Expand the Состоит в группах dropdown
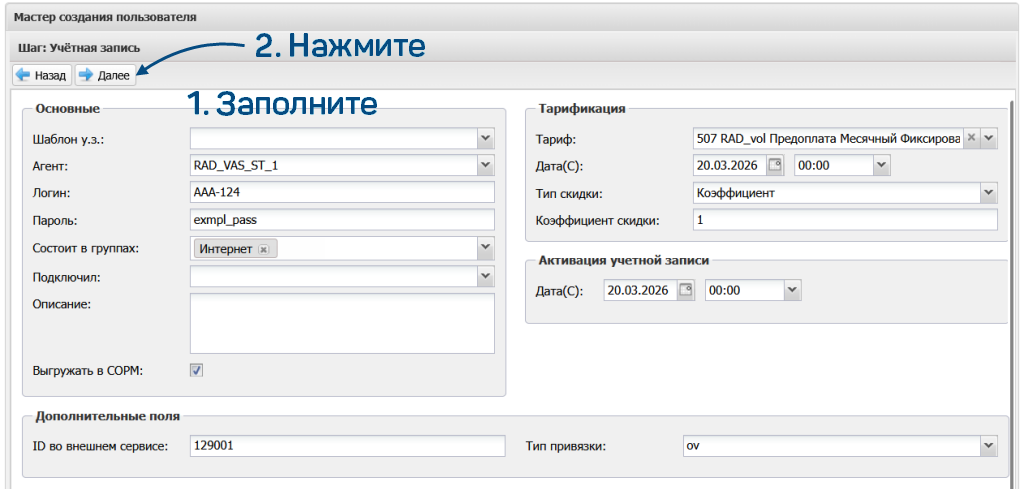1024x489 pixels. click(486, 248)
